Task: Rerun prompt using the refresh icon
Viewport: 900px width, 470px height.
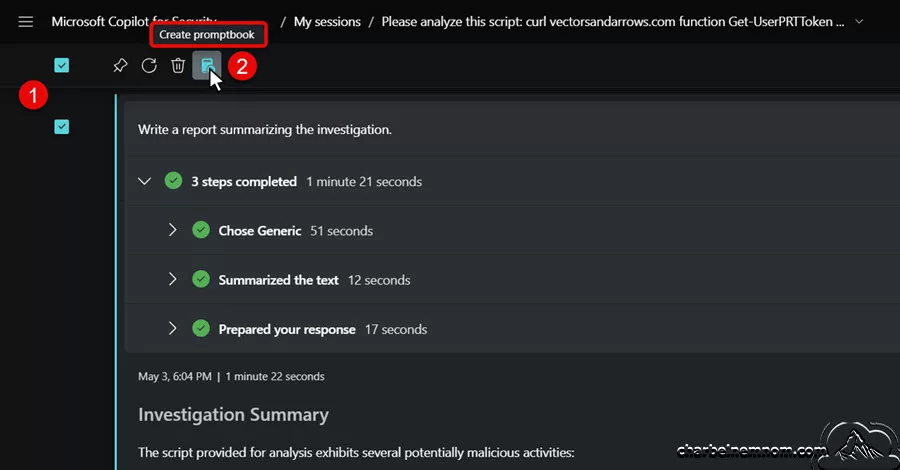Action: coord(149,65)
